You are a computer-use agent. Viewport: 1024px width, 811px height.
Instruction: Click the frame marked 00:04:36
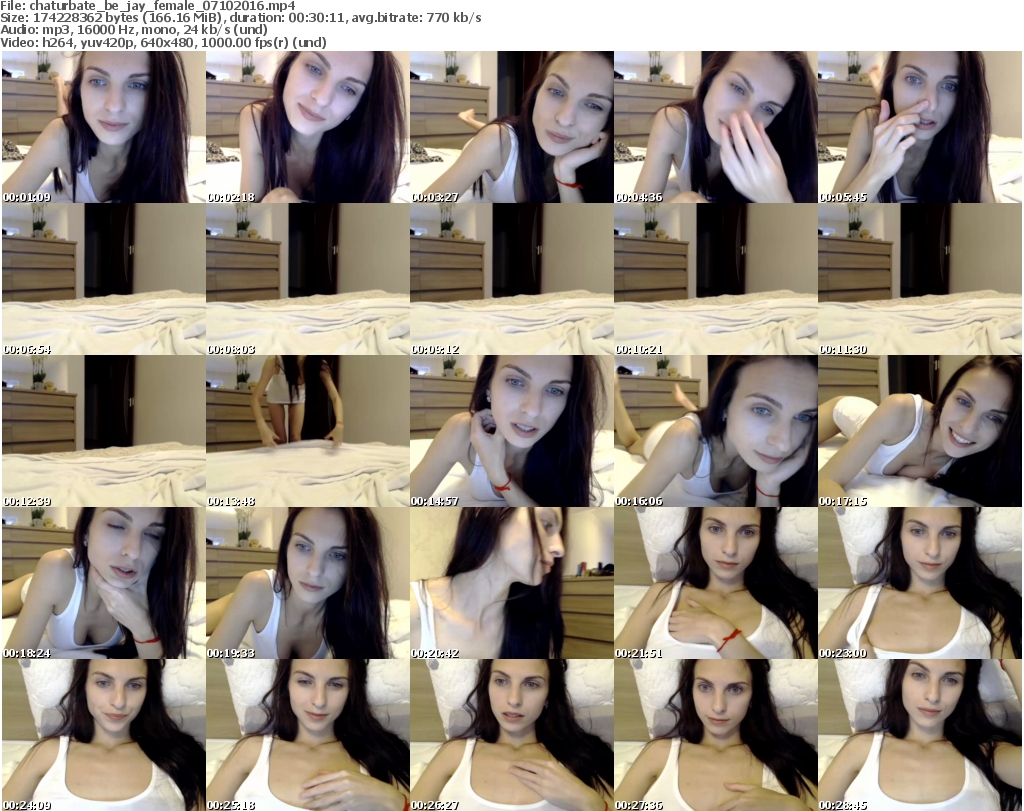(716, 127)
